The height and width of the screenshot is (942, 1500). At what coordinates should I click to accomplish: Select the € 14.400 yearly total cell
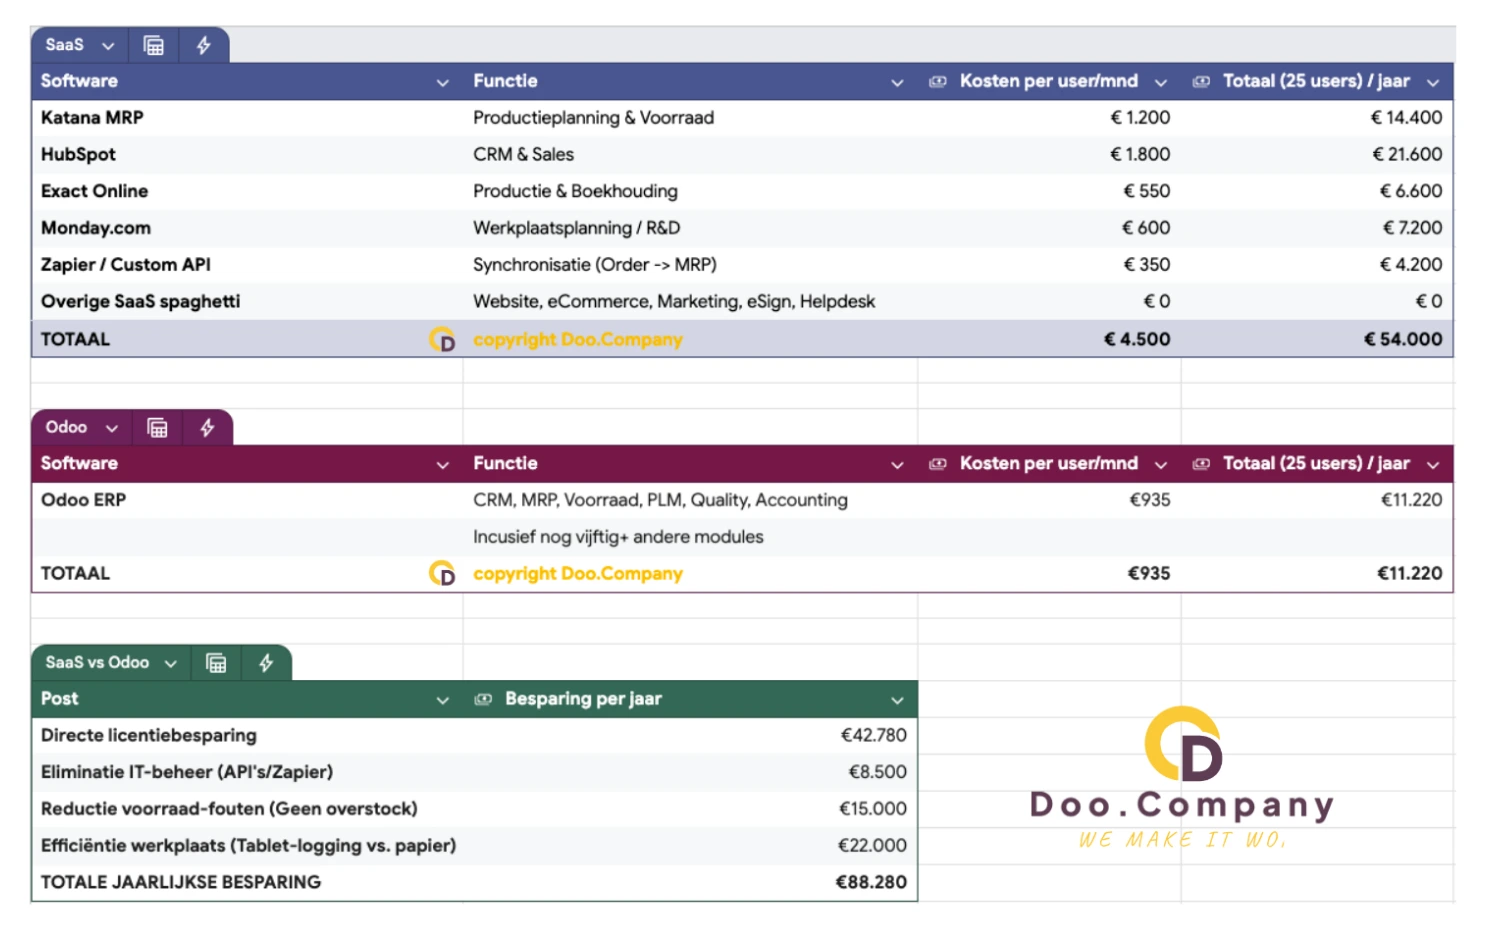coord(1316,118)
